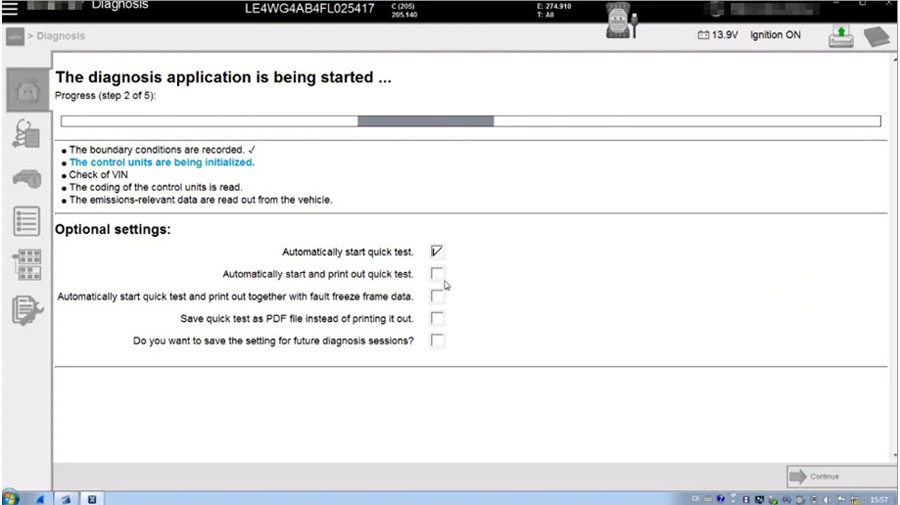Click the 'Optional settings:' heading
The width and height of the screenshot is (900, 505).
pyautogui.click(x=112, y=230)
